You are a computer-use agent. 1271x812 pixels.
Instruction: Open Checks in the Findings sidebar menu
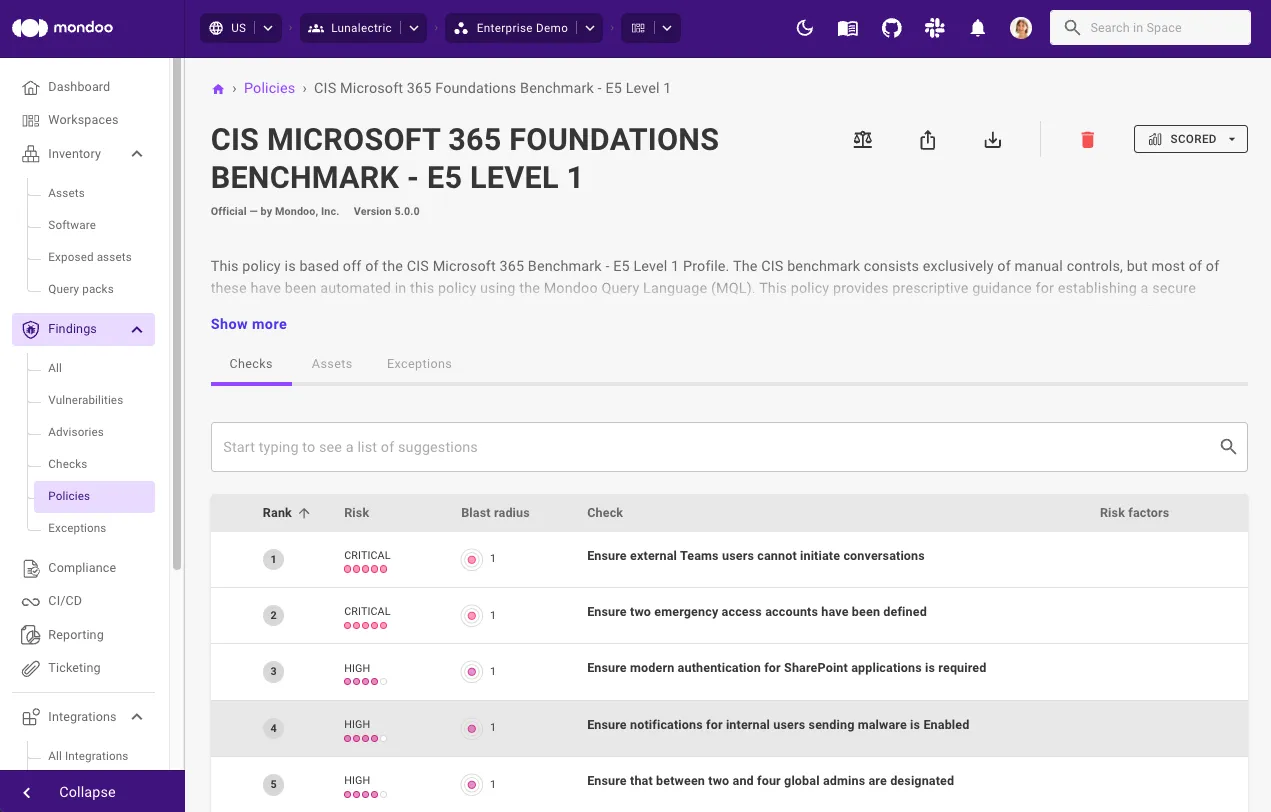coord(68,464)
